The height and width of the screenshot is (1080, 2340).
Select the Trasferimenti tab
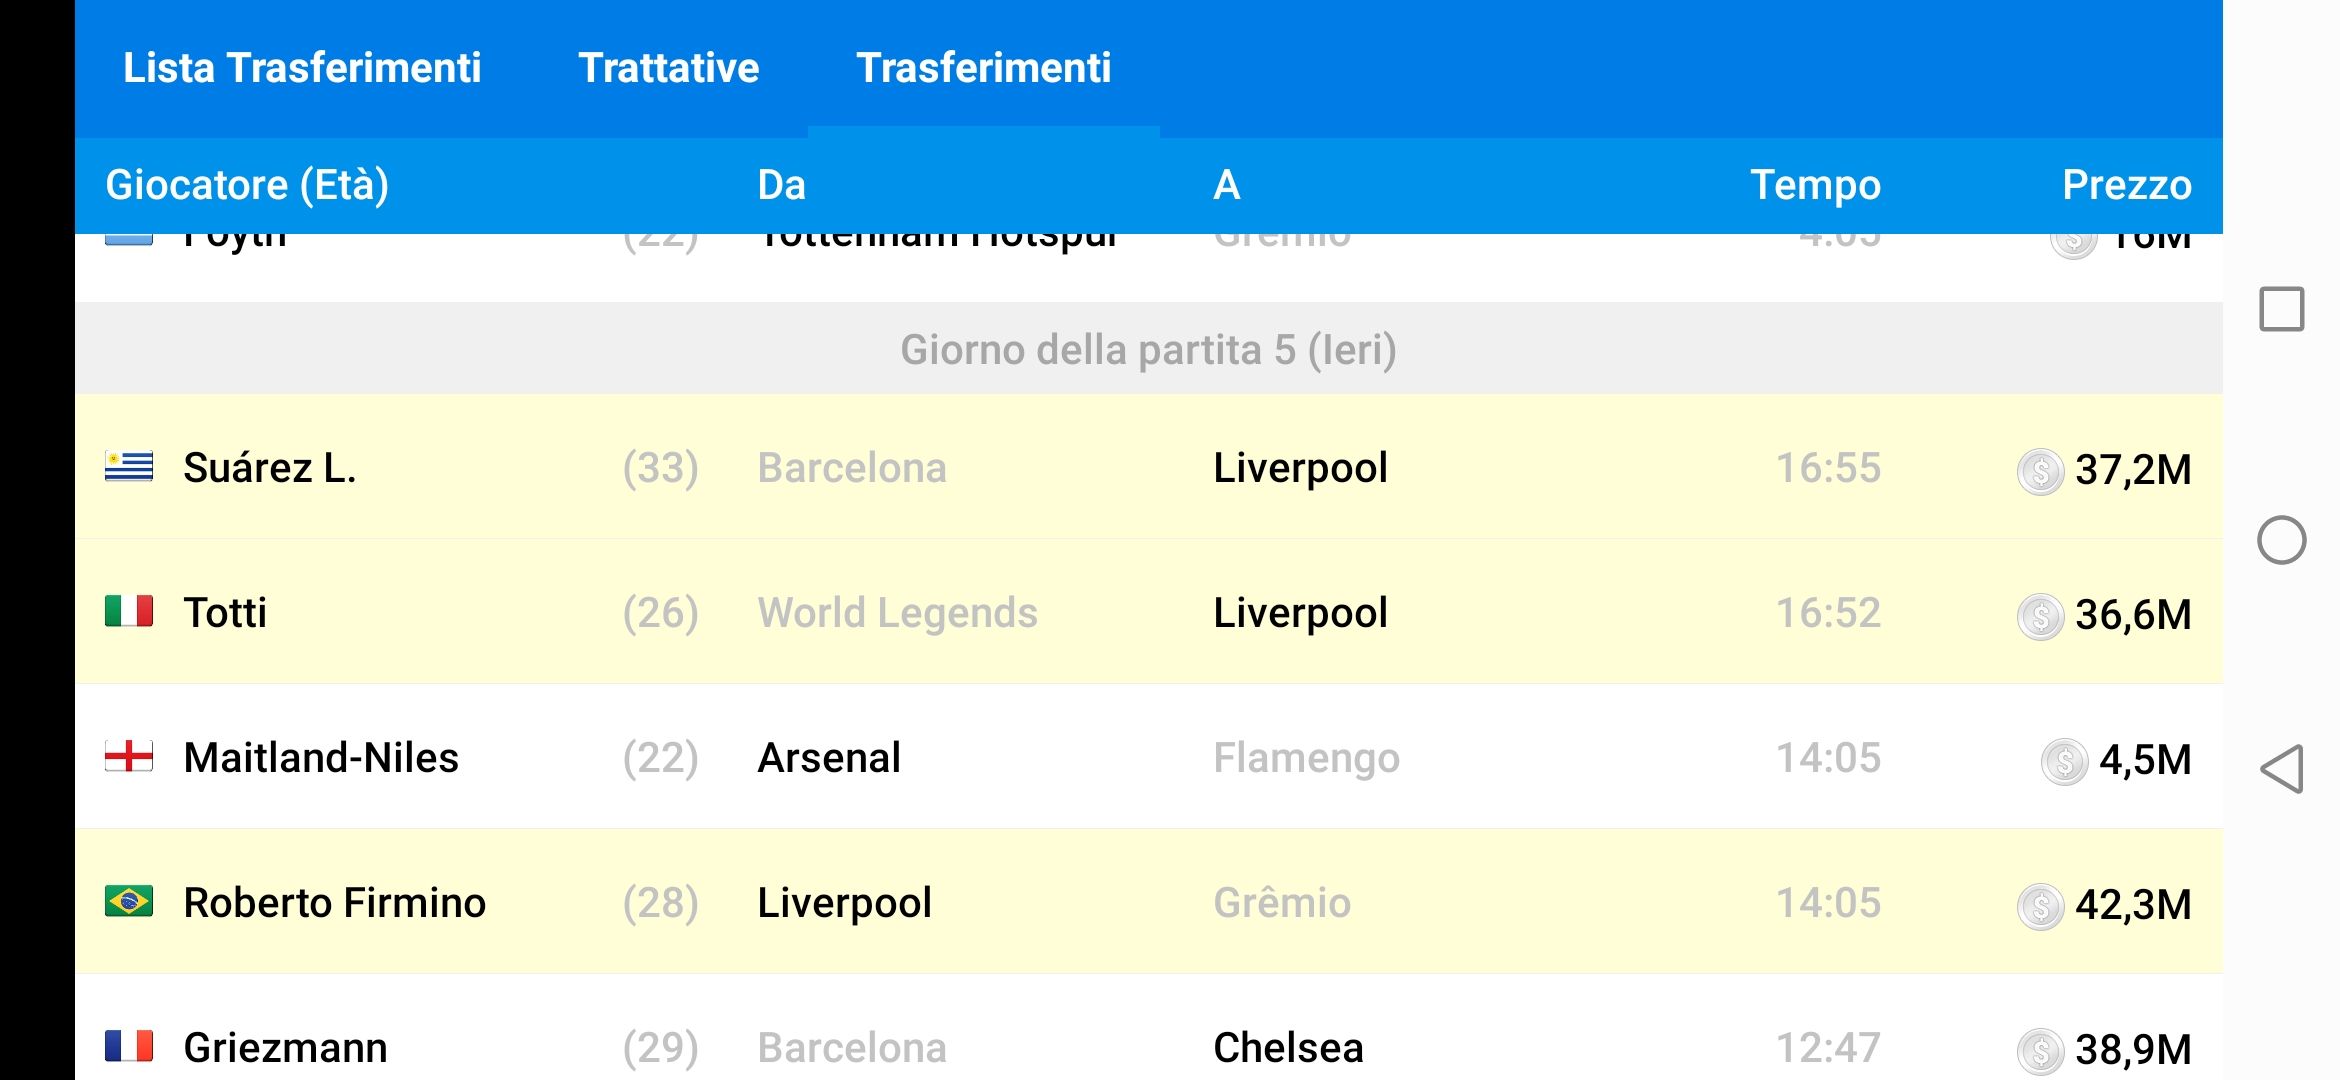point(983,68)
